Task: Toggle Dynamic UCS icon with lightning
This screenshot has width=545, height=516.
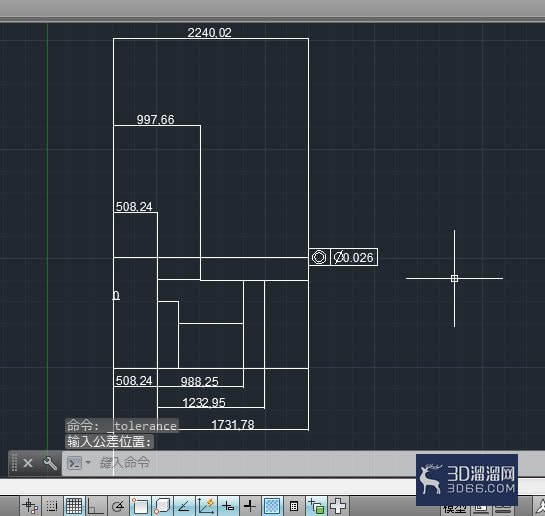Action: [206, 506]
